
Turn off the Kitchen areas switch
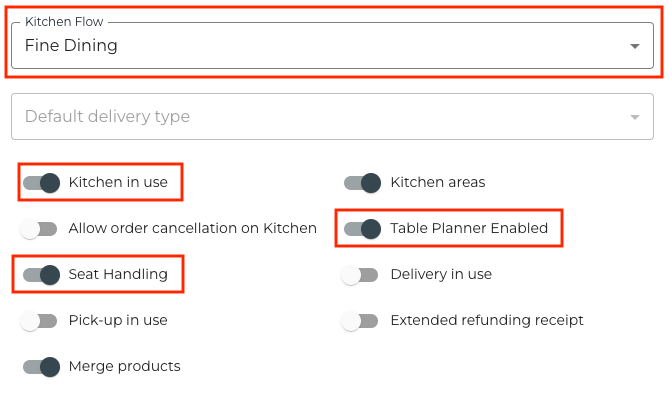(x=362, y=183)
